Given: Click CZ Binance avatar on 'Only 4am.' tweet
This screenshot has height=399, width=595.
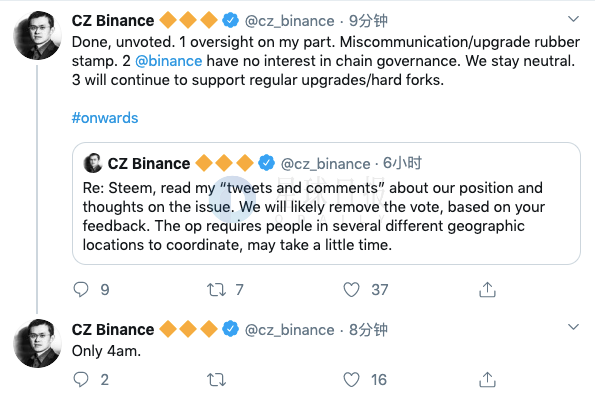Looking at the screenshot, I should coord(37,343).
